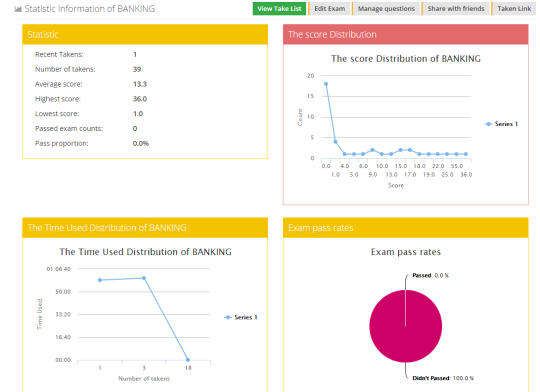Click The Time Used Distribution of BANKING header
Image resolution: width=540 pixels, height=392 pixels.
[x=145, y=228]
